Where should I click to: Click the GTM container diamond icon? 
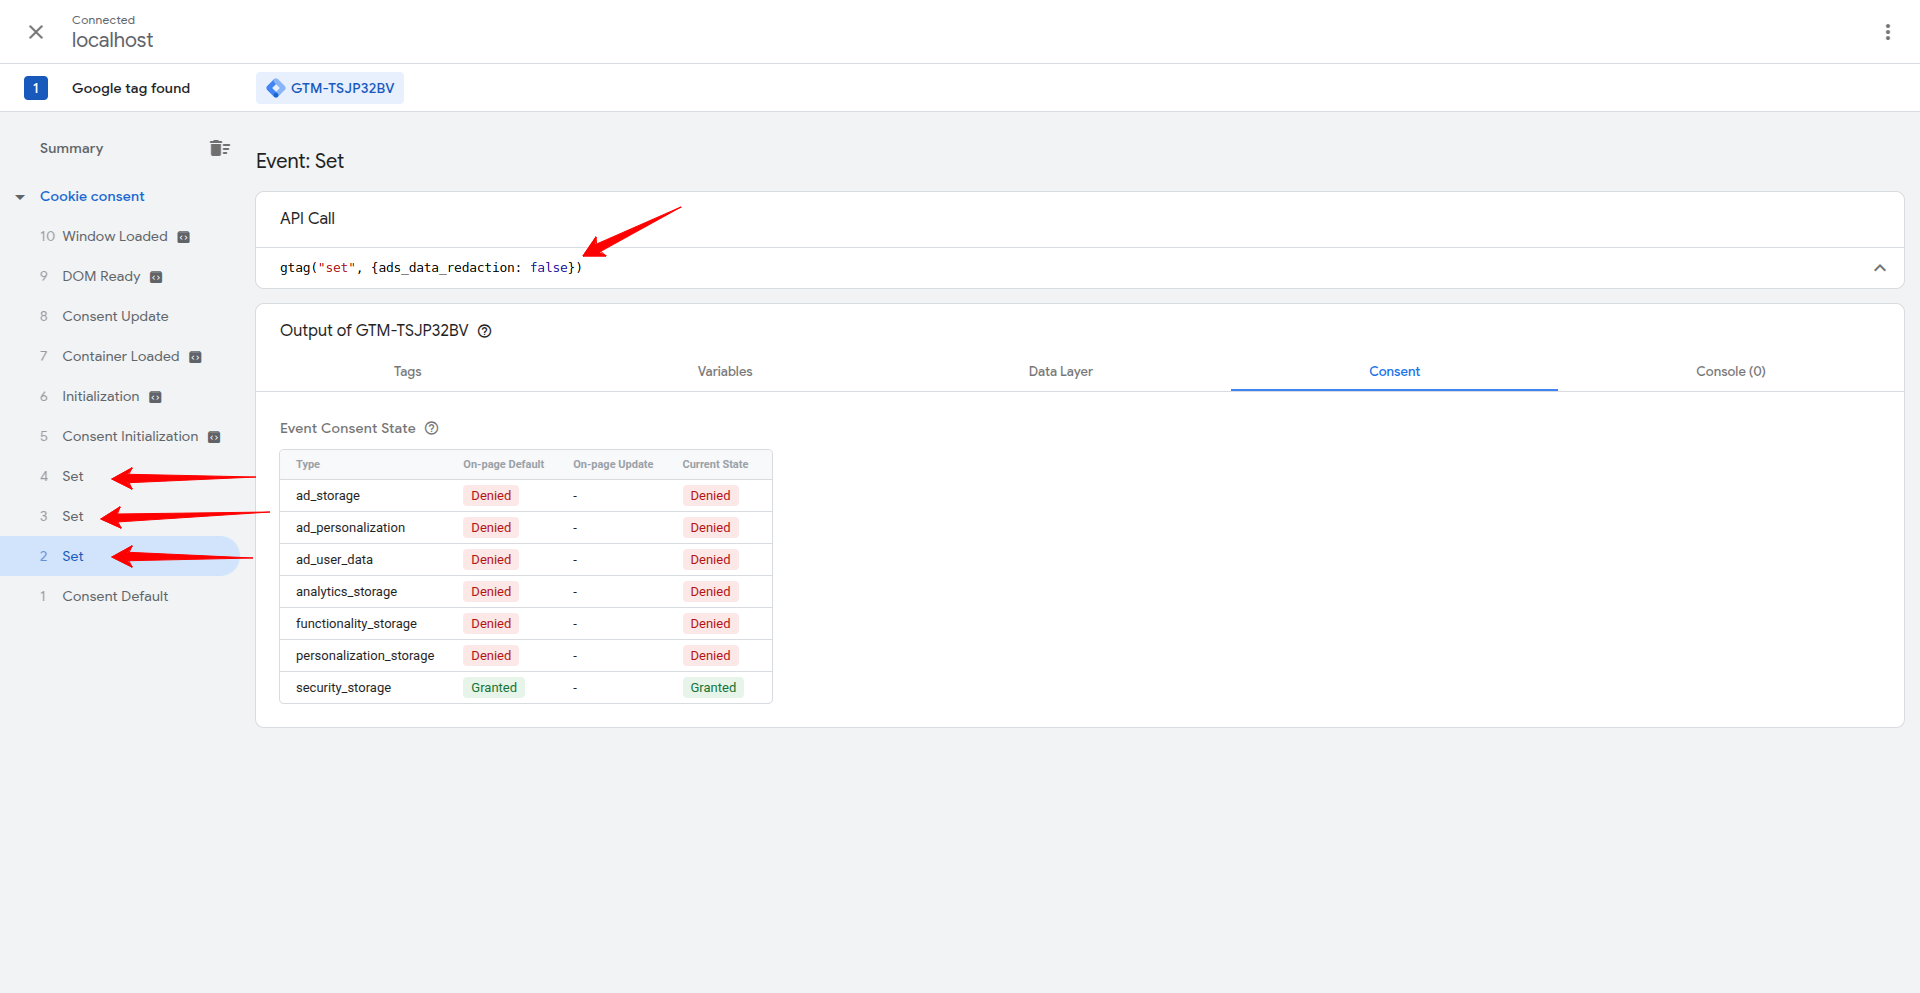[x=275, y=88]
